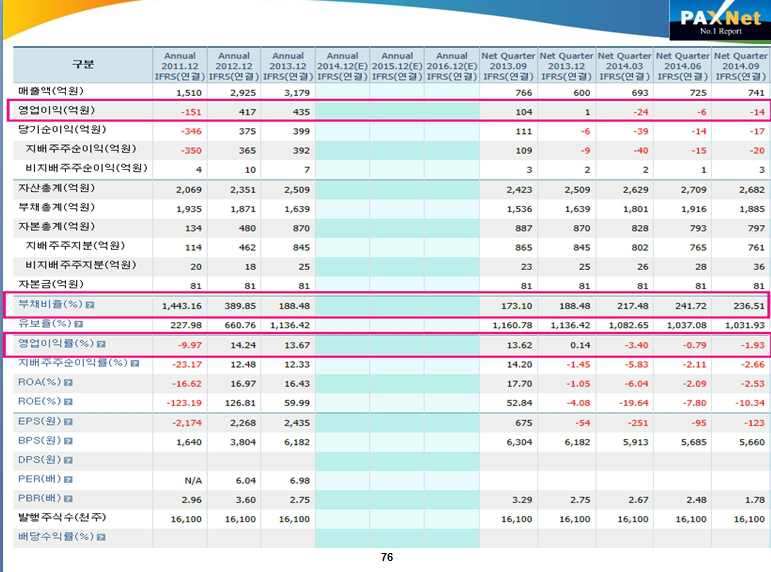
Task: Click the DPS(원) label text
Action: coord(39,459)
